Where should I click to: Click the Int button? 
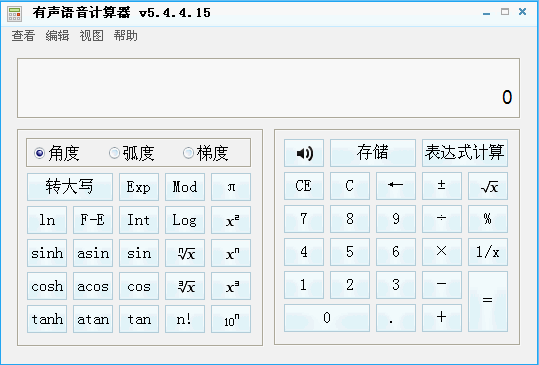pos(139,220)
